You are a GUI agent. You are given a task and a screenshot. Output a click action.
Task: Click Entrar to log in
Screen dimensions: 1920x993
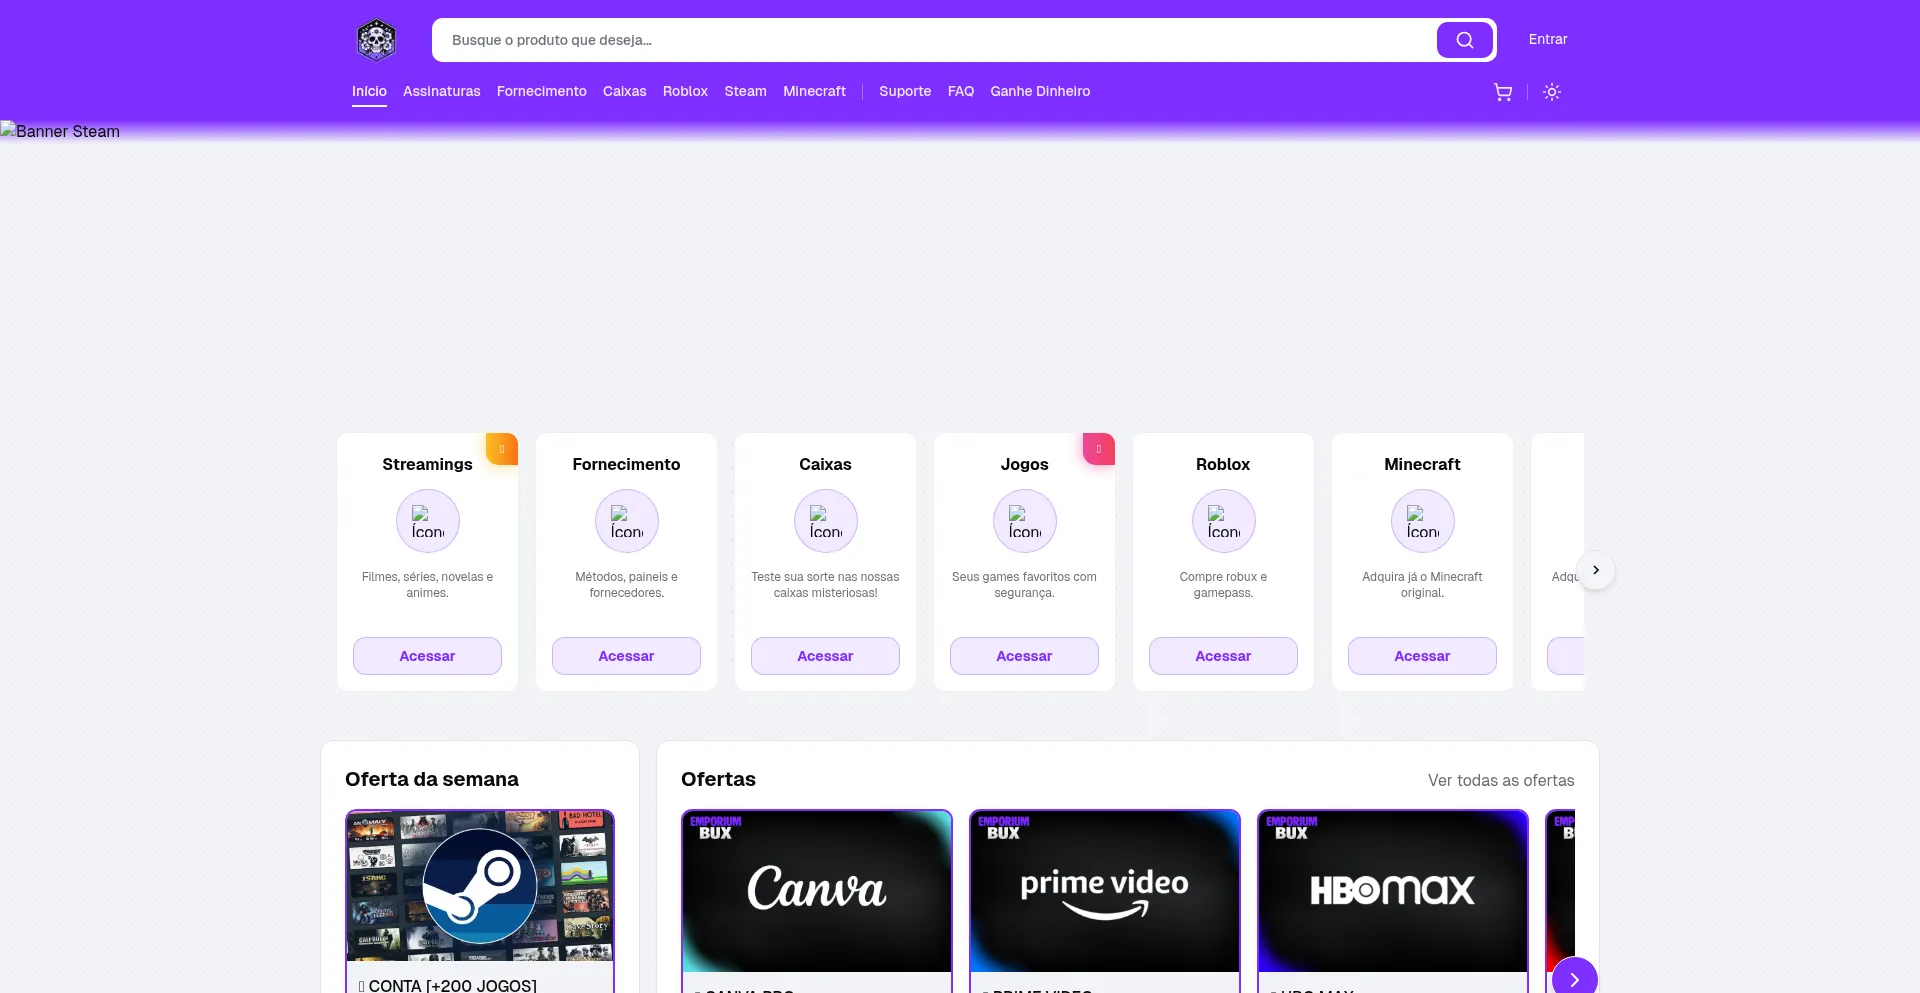[x=1548, y=39]
